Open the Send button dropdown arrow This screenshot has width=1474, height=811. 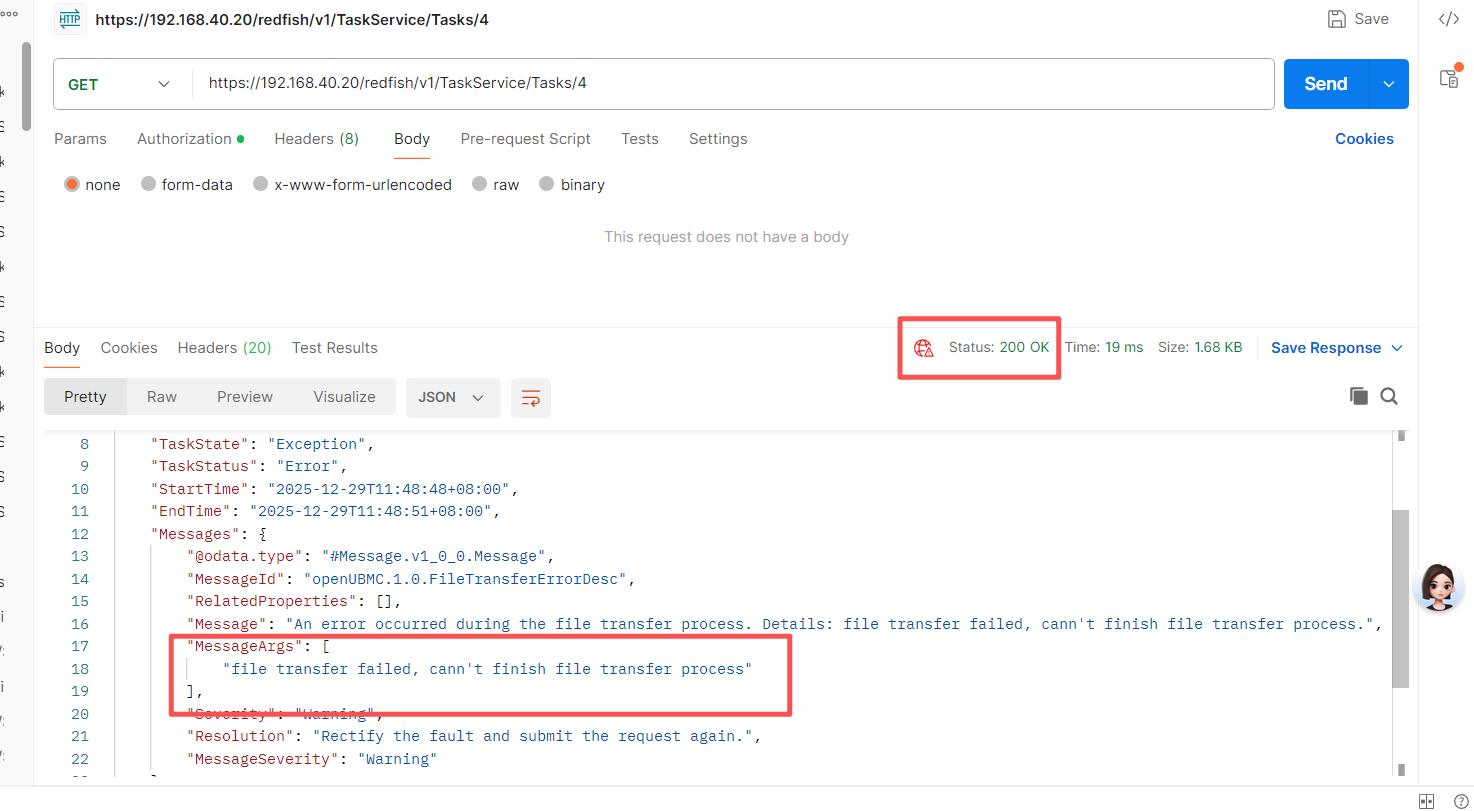pyautogui.click(x=1388, y=84)
